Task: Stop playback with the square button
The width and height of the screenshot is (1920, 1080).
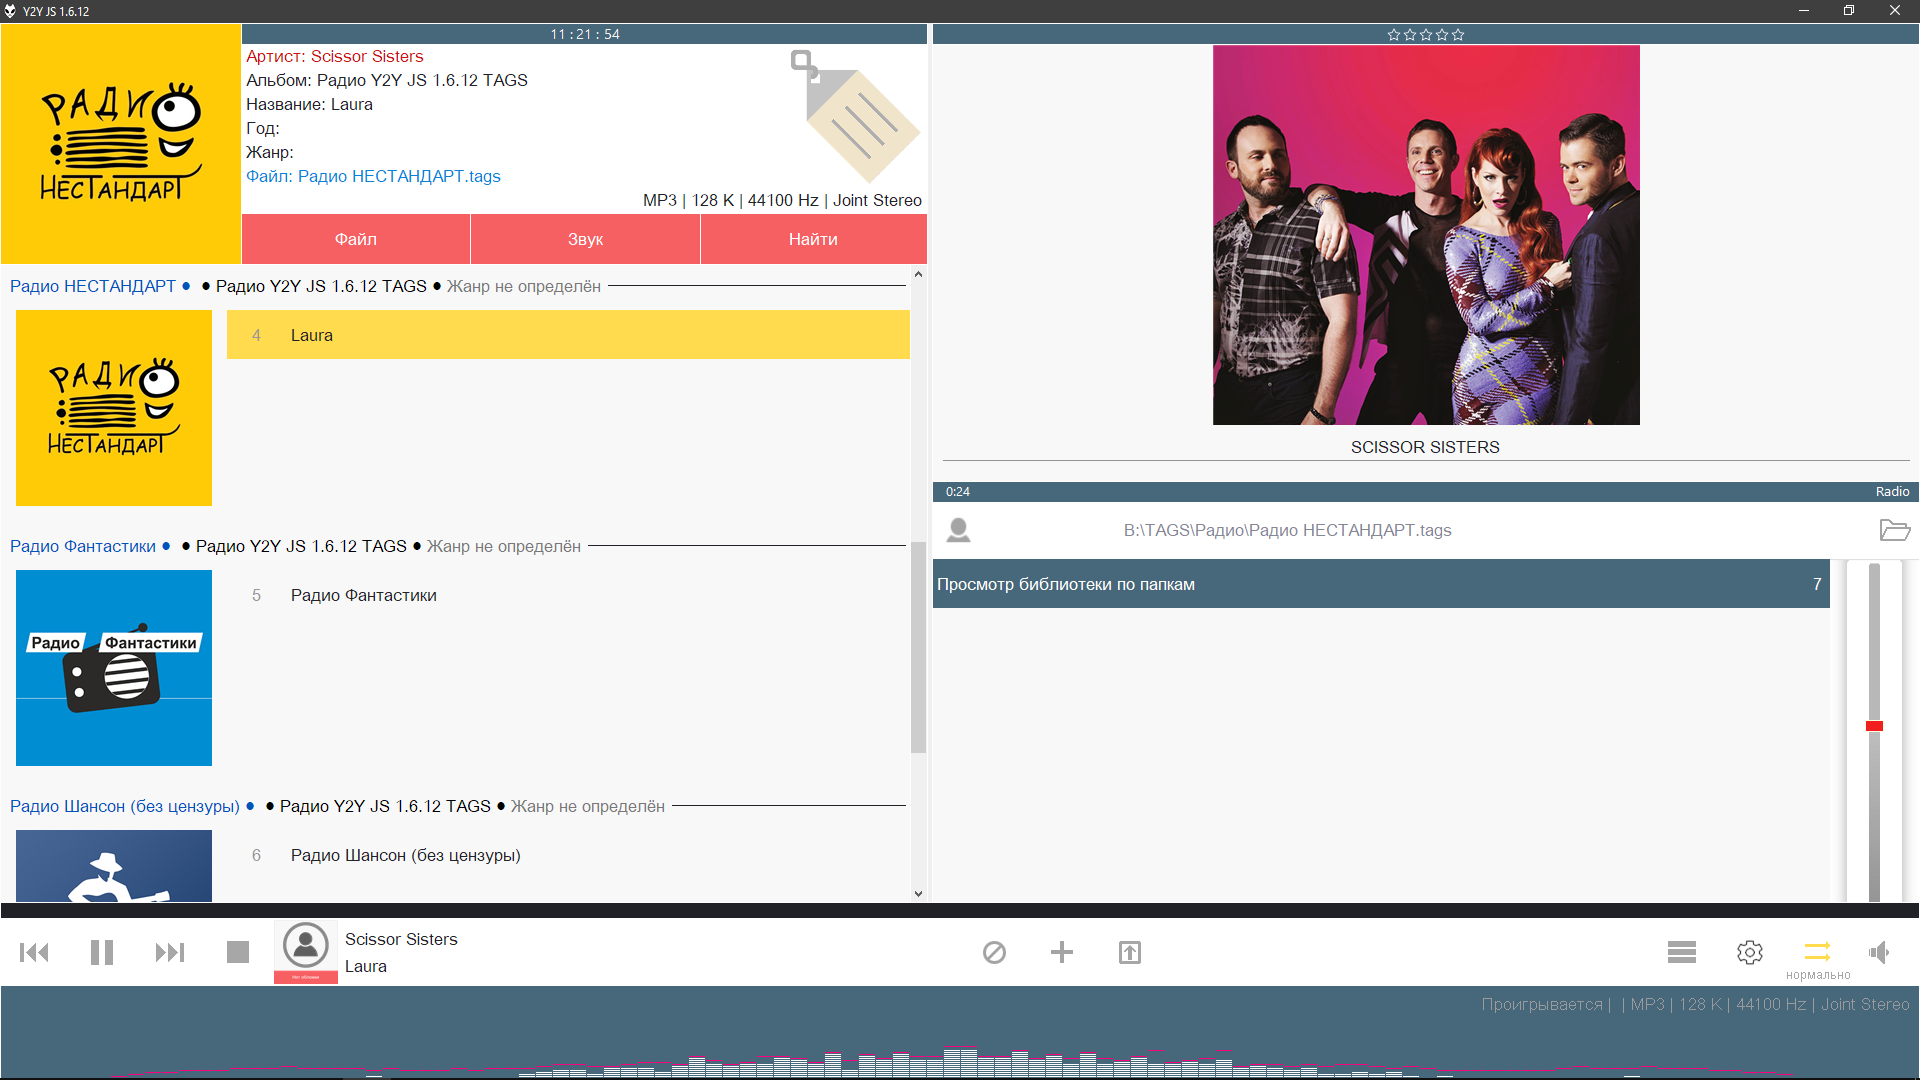Action: coord(238,952)
